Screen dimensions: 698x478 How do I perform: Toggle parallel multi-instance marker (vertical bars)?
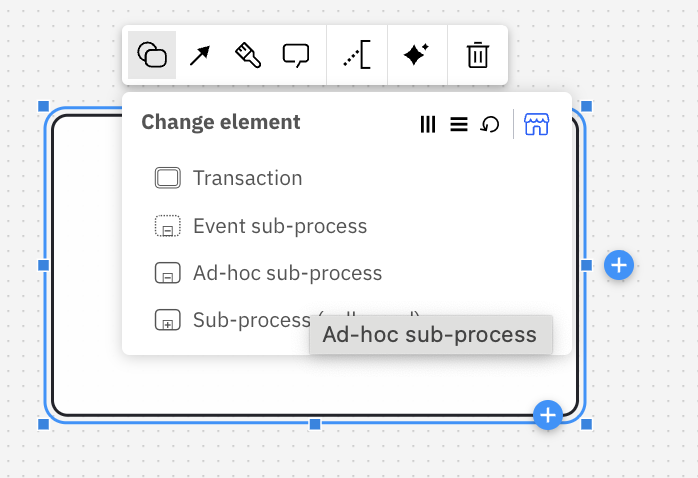[428, 124]
